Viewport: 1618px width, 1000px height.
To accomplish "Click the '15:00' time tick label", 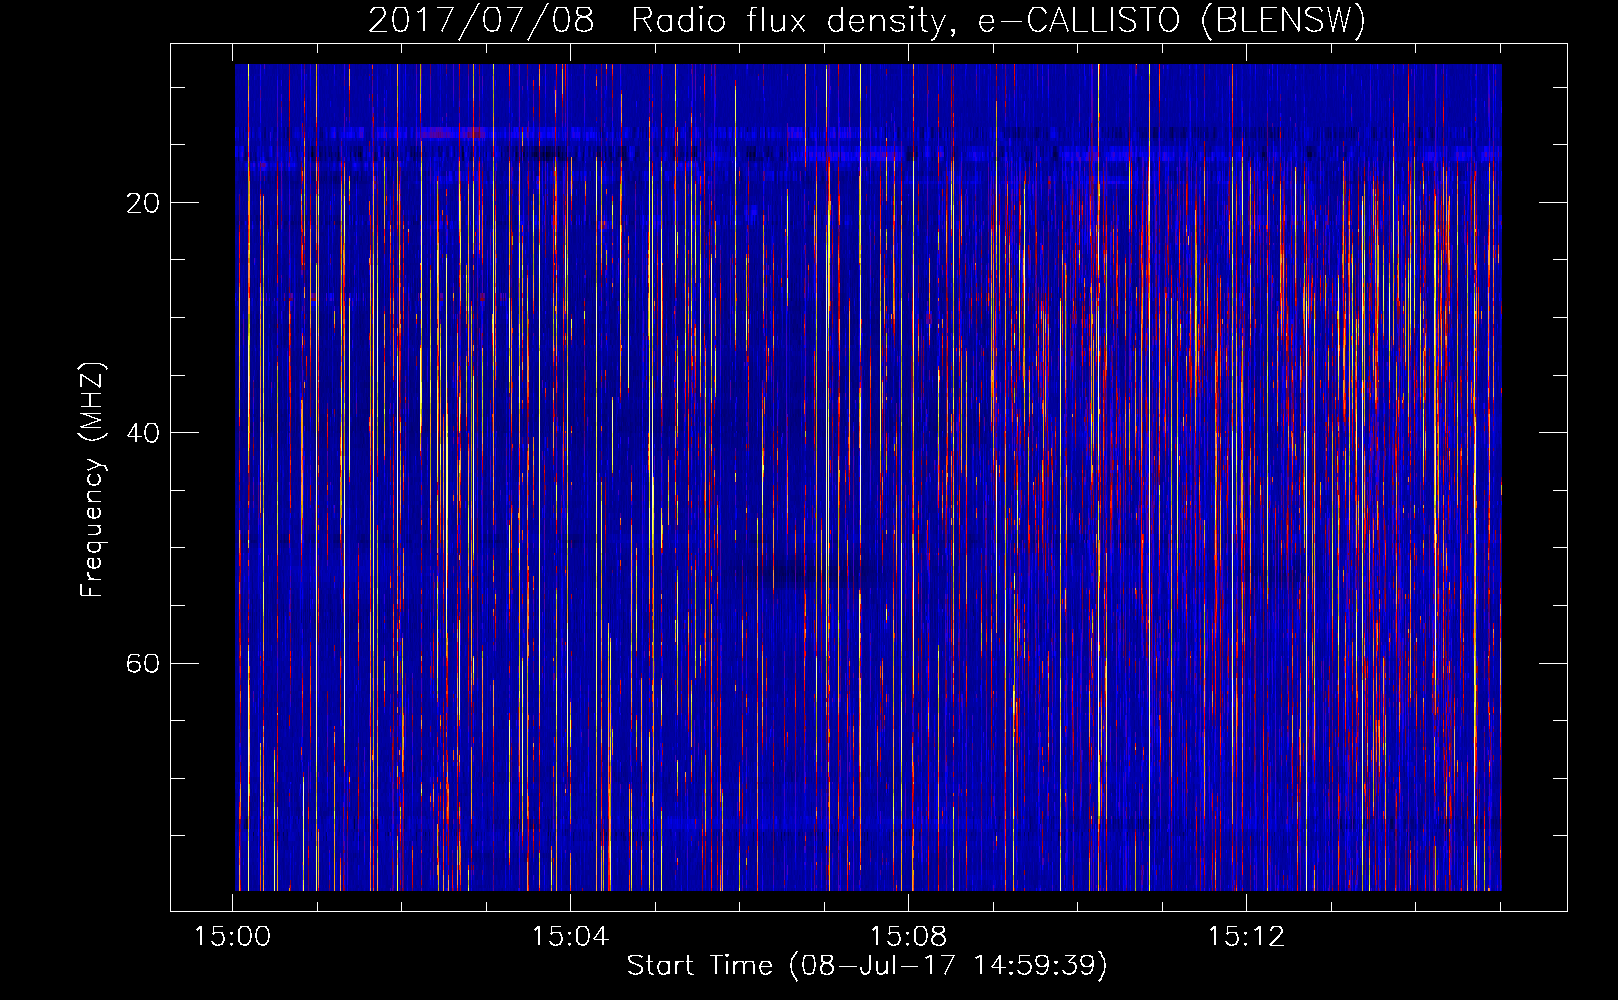I will click(232, 937).
